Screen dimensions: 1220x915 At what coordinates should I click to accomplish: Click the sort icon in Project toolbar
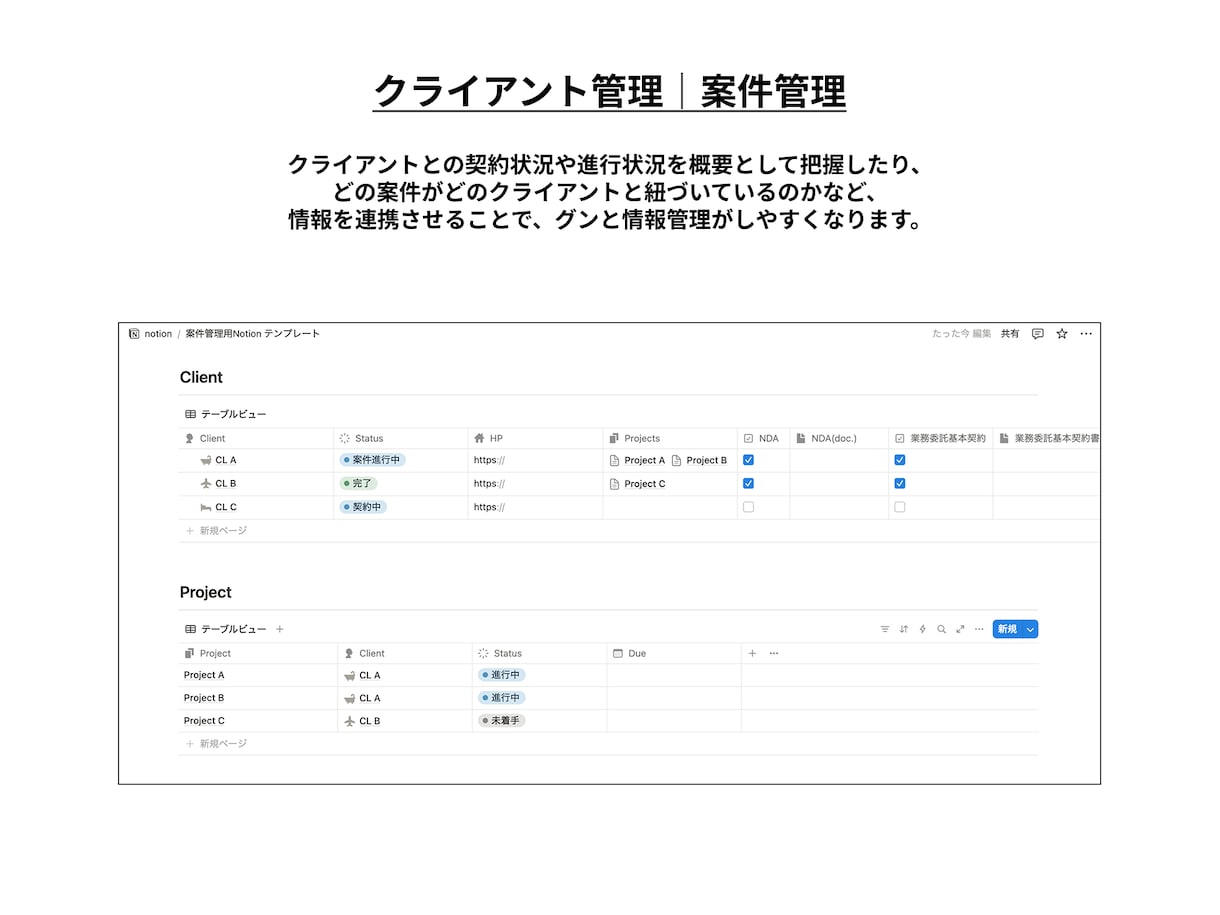click(904, 629)
